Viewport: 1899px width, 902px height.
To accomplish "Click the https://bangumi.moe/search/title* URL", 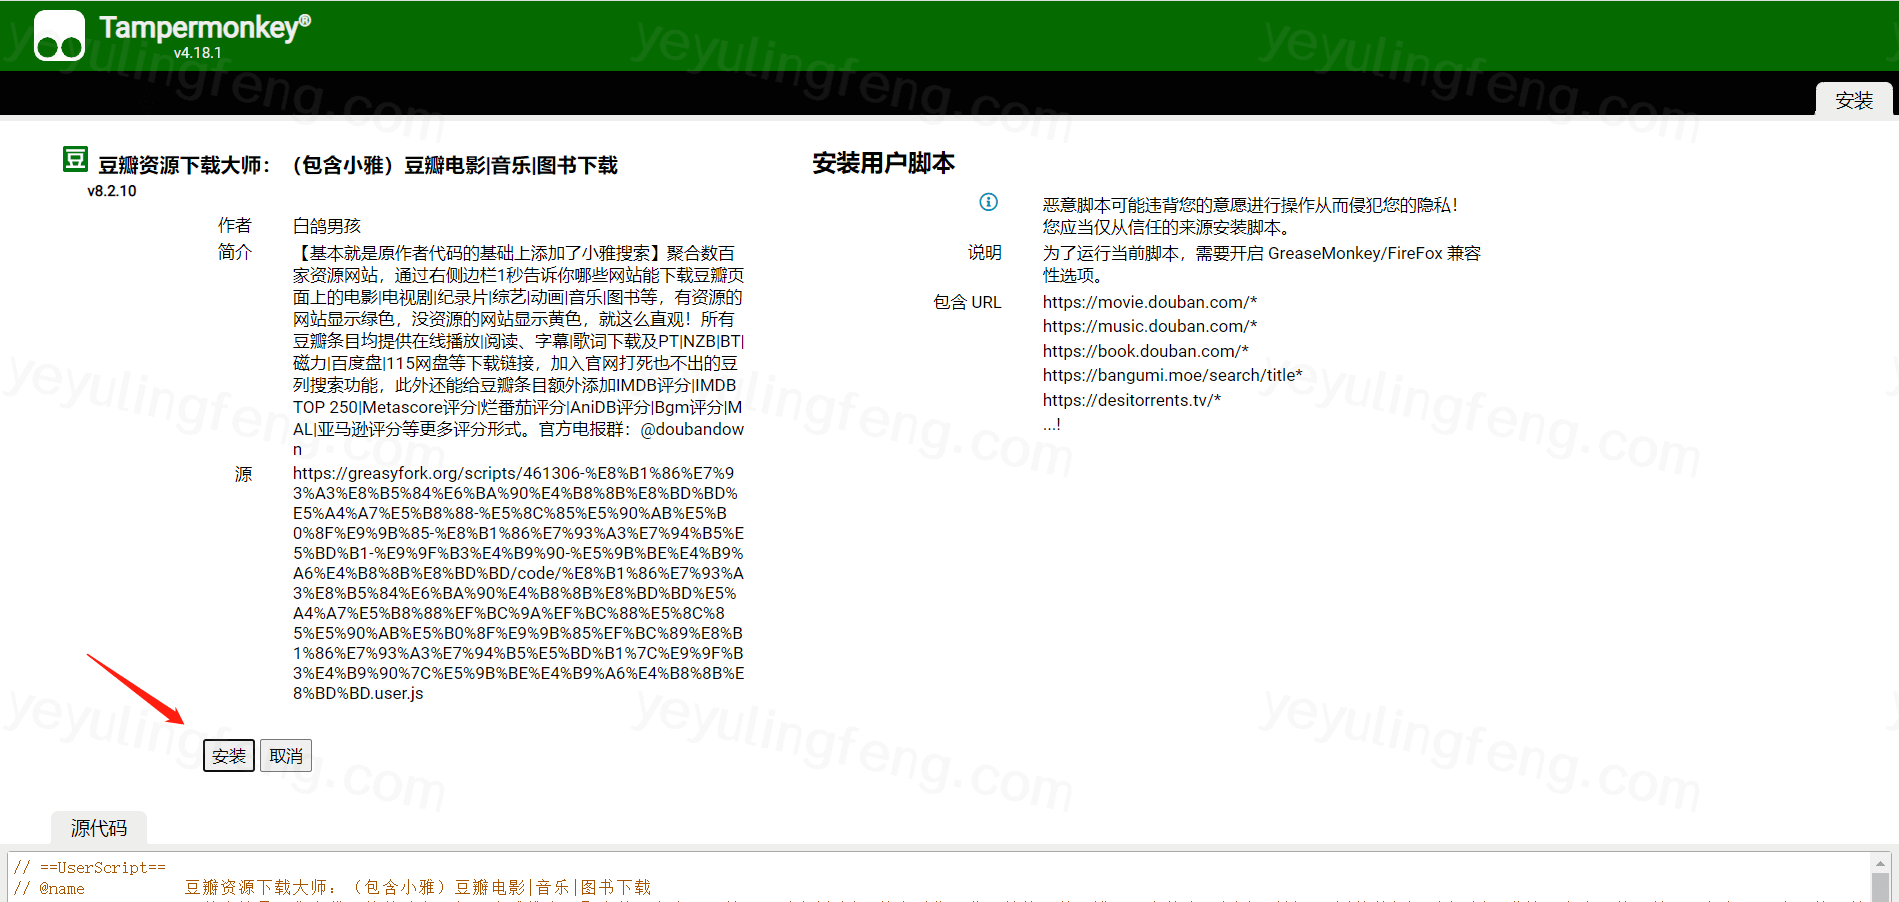I will point(1173,375).
